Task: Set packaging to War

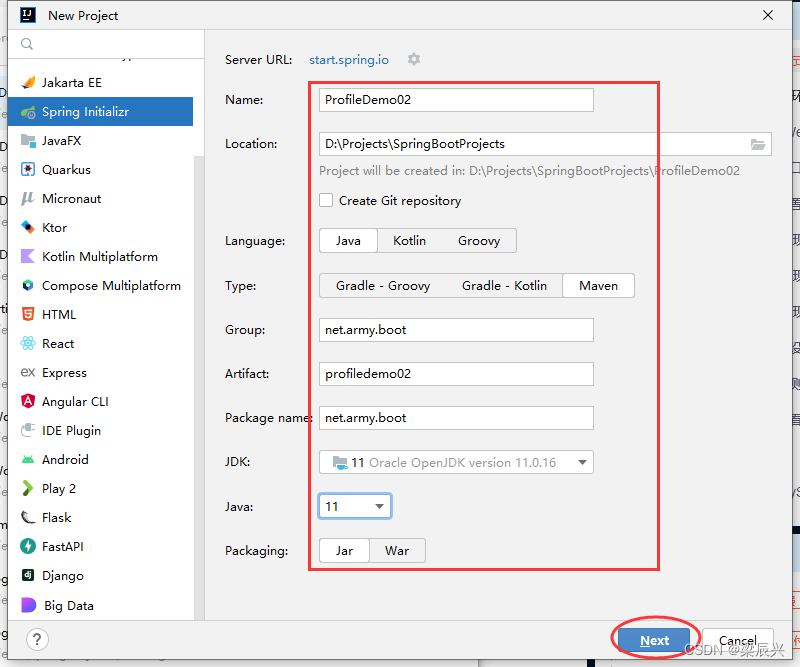Action: (397, 551)
